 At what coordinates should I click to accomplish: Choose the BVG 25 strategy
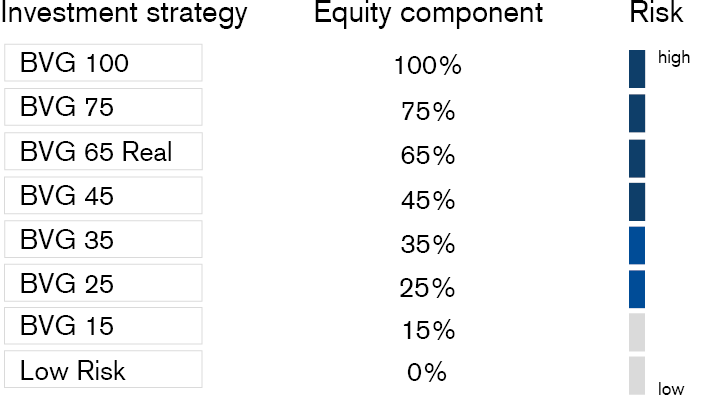[x=103, y=283]
